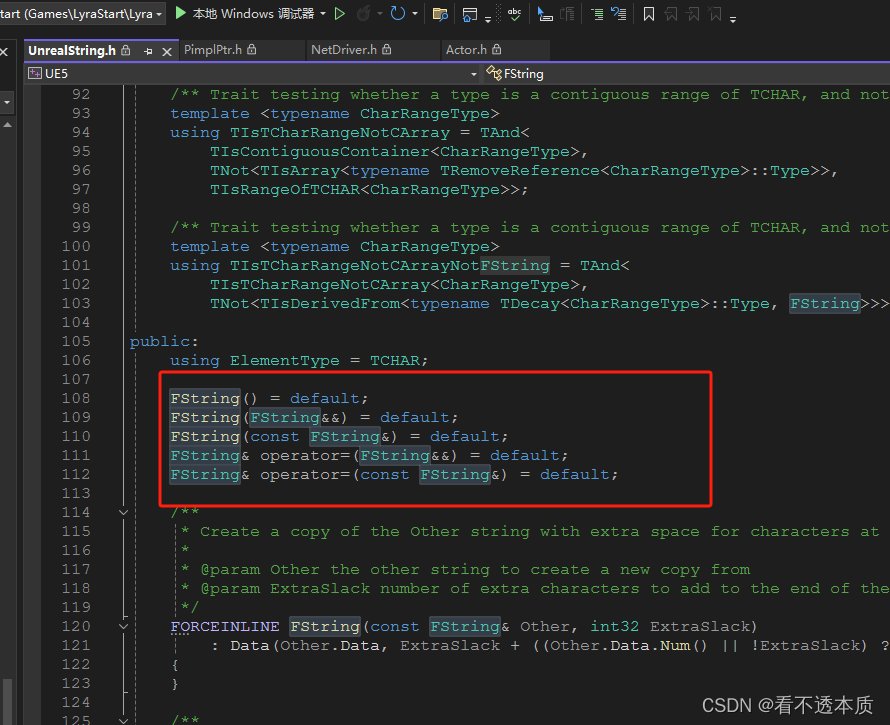The image size is (890, 725).
Task: Click Start Without Debugging hollow play icon
Action: tap(339, 14)
